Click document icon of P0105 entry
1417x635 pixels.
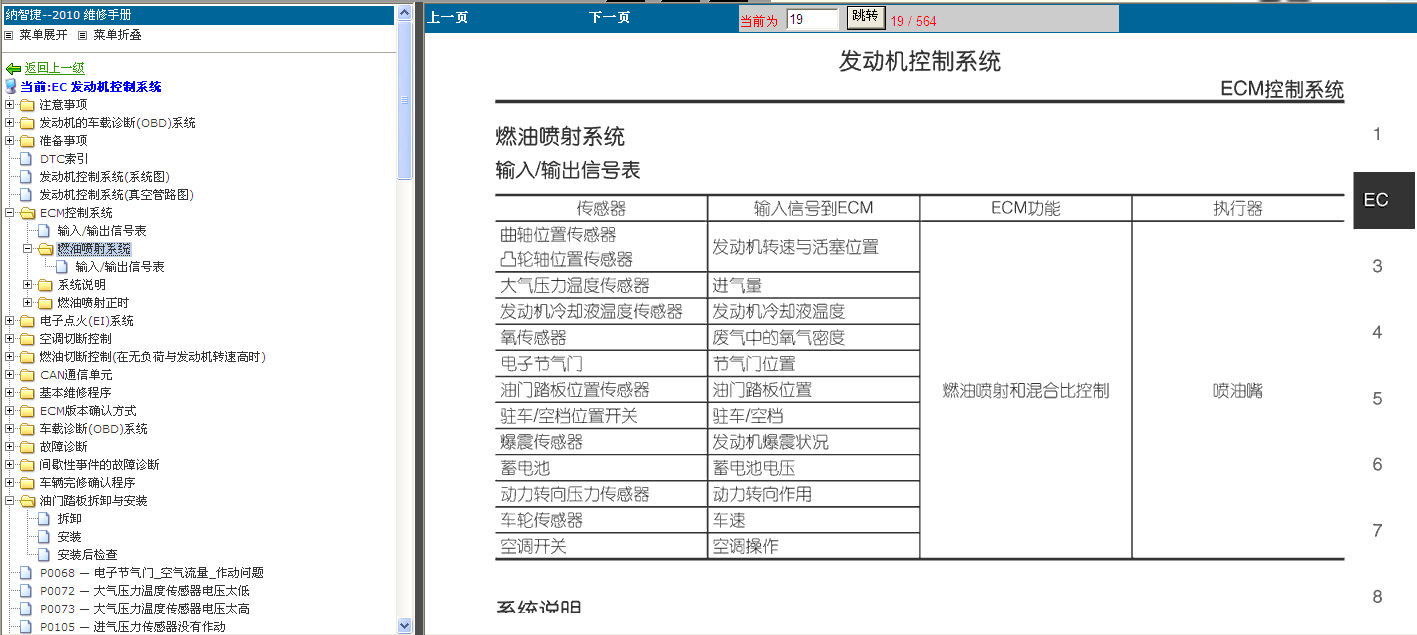coord(27,627)
